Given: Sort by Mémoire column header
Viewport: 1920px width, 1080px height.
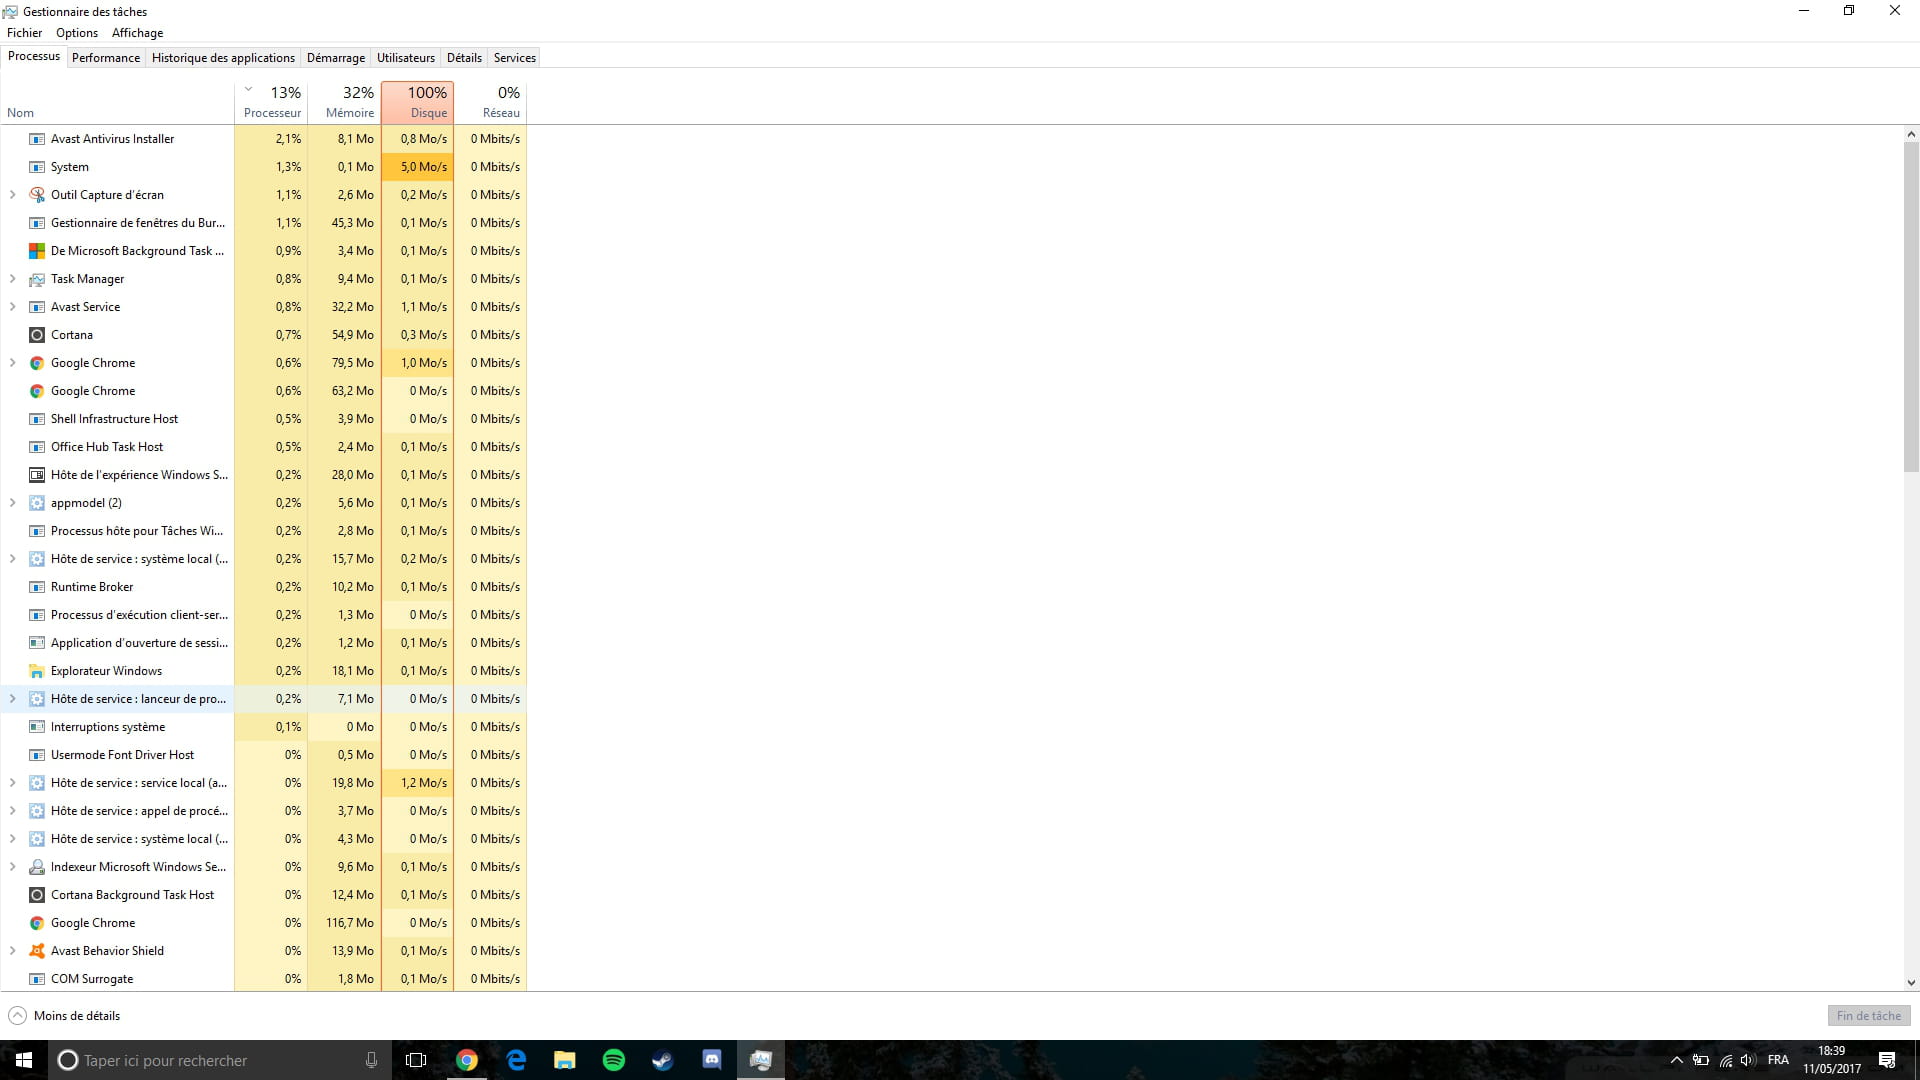Looking at the screenshot, I should click(344, 102).
